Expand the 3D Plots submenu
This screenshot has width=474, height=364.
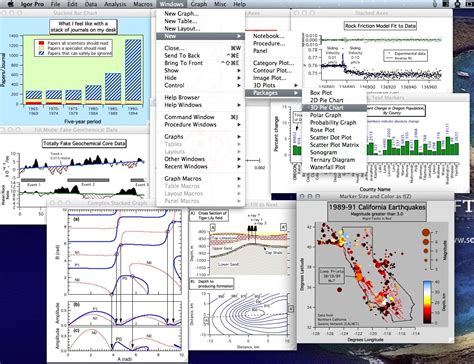click(273, 85)
